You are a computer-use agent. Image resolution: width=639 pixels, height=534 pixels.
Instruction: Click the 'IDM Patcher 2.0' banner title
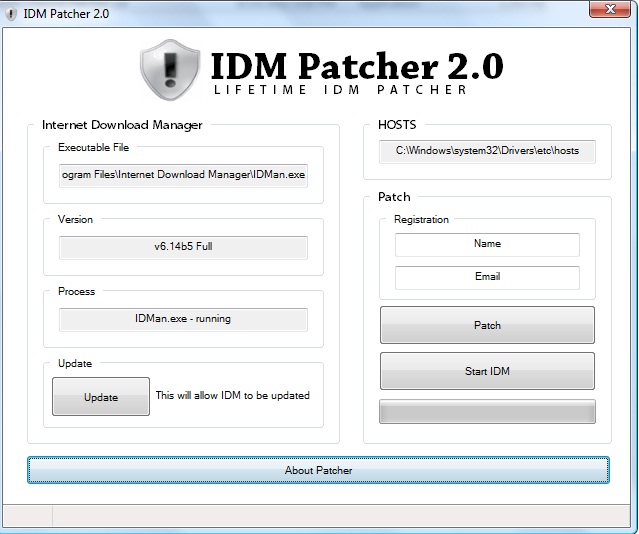click(357, 65)
